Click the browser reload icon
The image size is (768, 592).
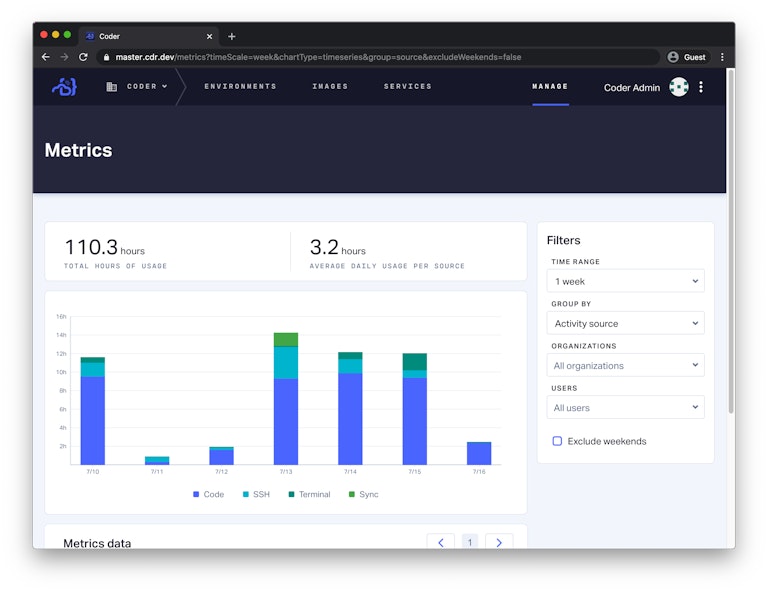[x=83, y=57]
